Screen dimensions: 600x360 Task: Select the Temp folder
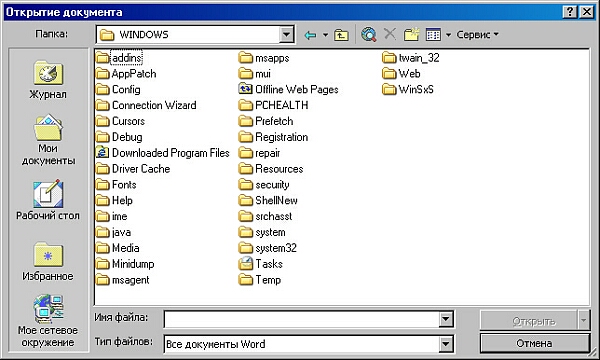click(x=260, y=280)
